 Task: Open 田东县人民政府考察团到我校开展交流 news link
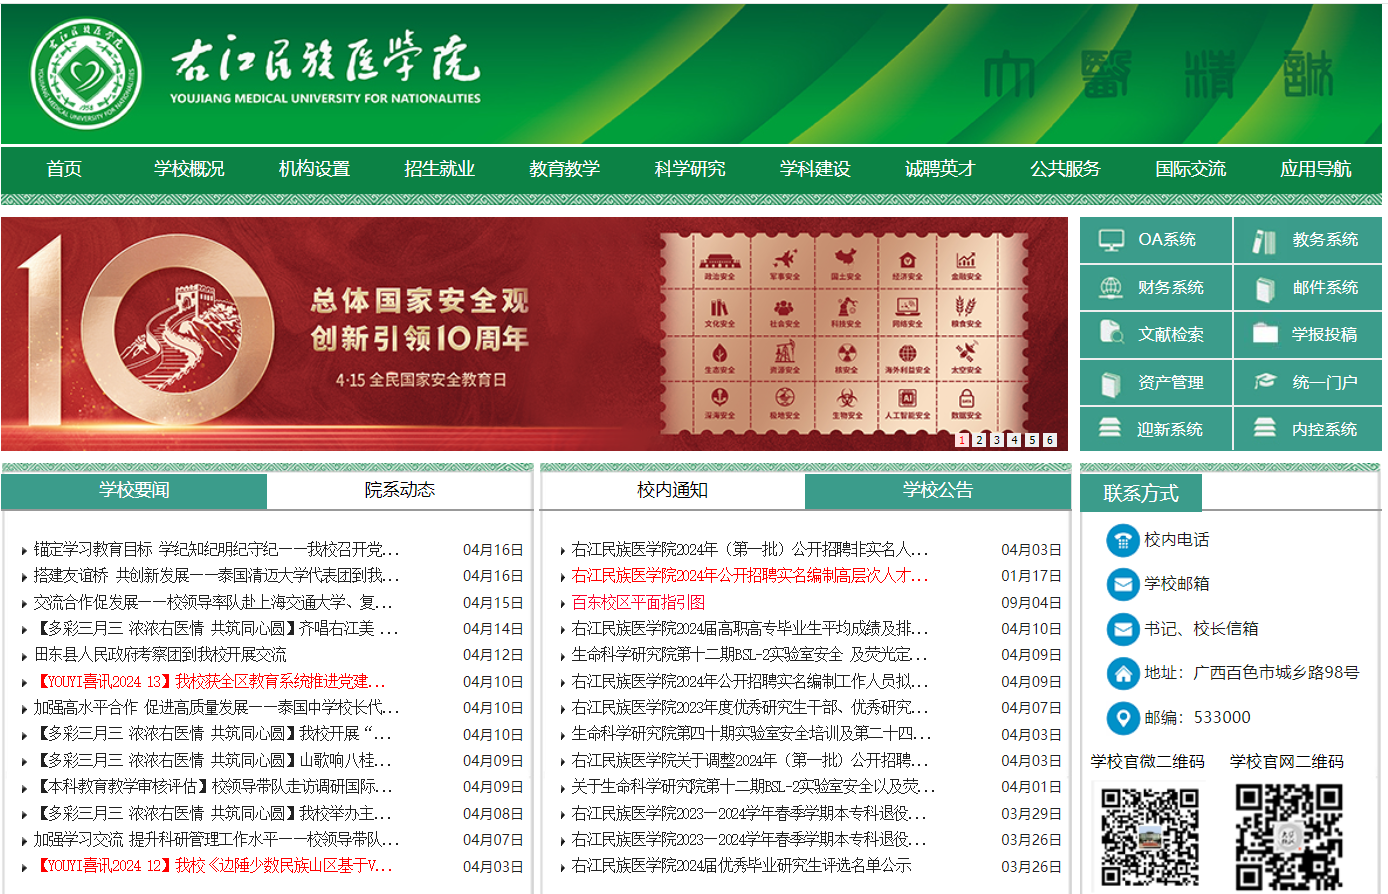(x=160, y=655)
